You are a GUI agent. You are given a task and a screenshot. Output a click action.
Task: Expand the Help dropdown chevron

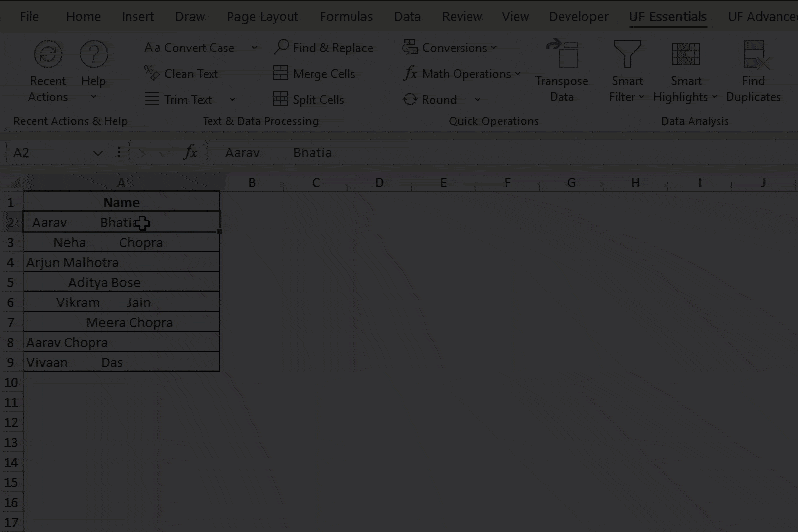point(94,97)
